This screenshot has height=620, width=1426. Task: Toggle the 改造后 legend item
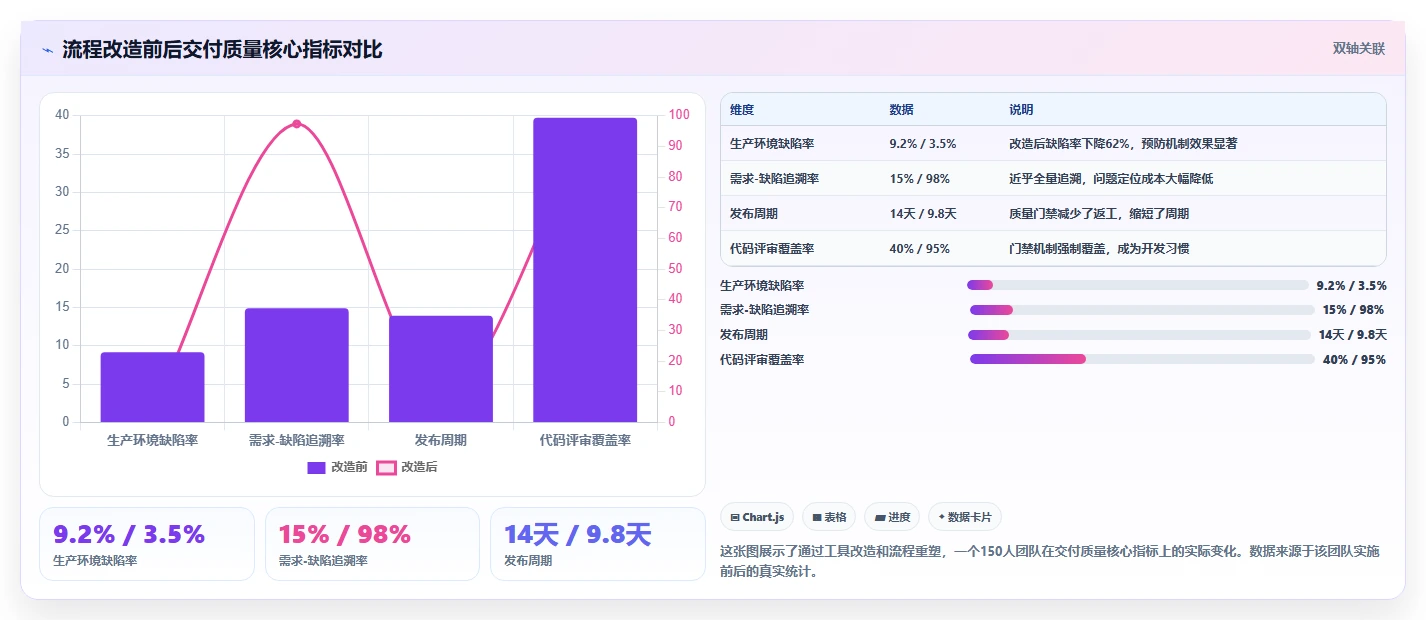(x=407, y=467)
